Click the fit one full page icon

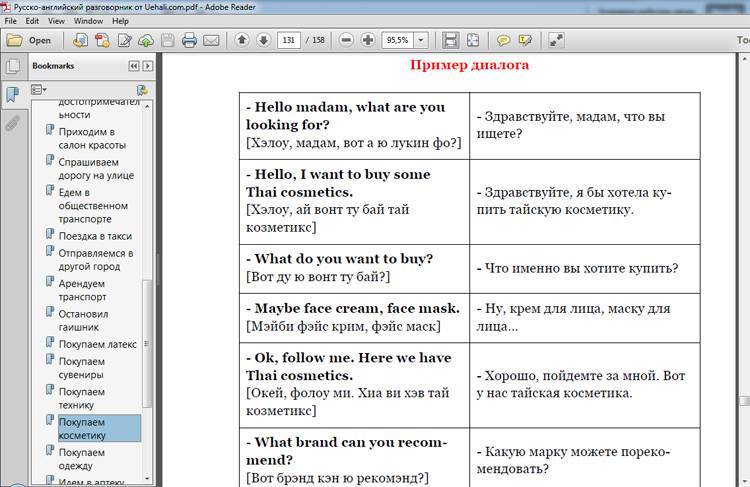473,41
